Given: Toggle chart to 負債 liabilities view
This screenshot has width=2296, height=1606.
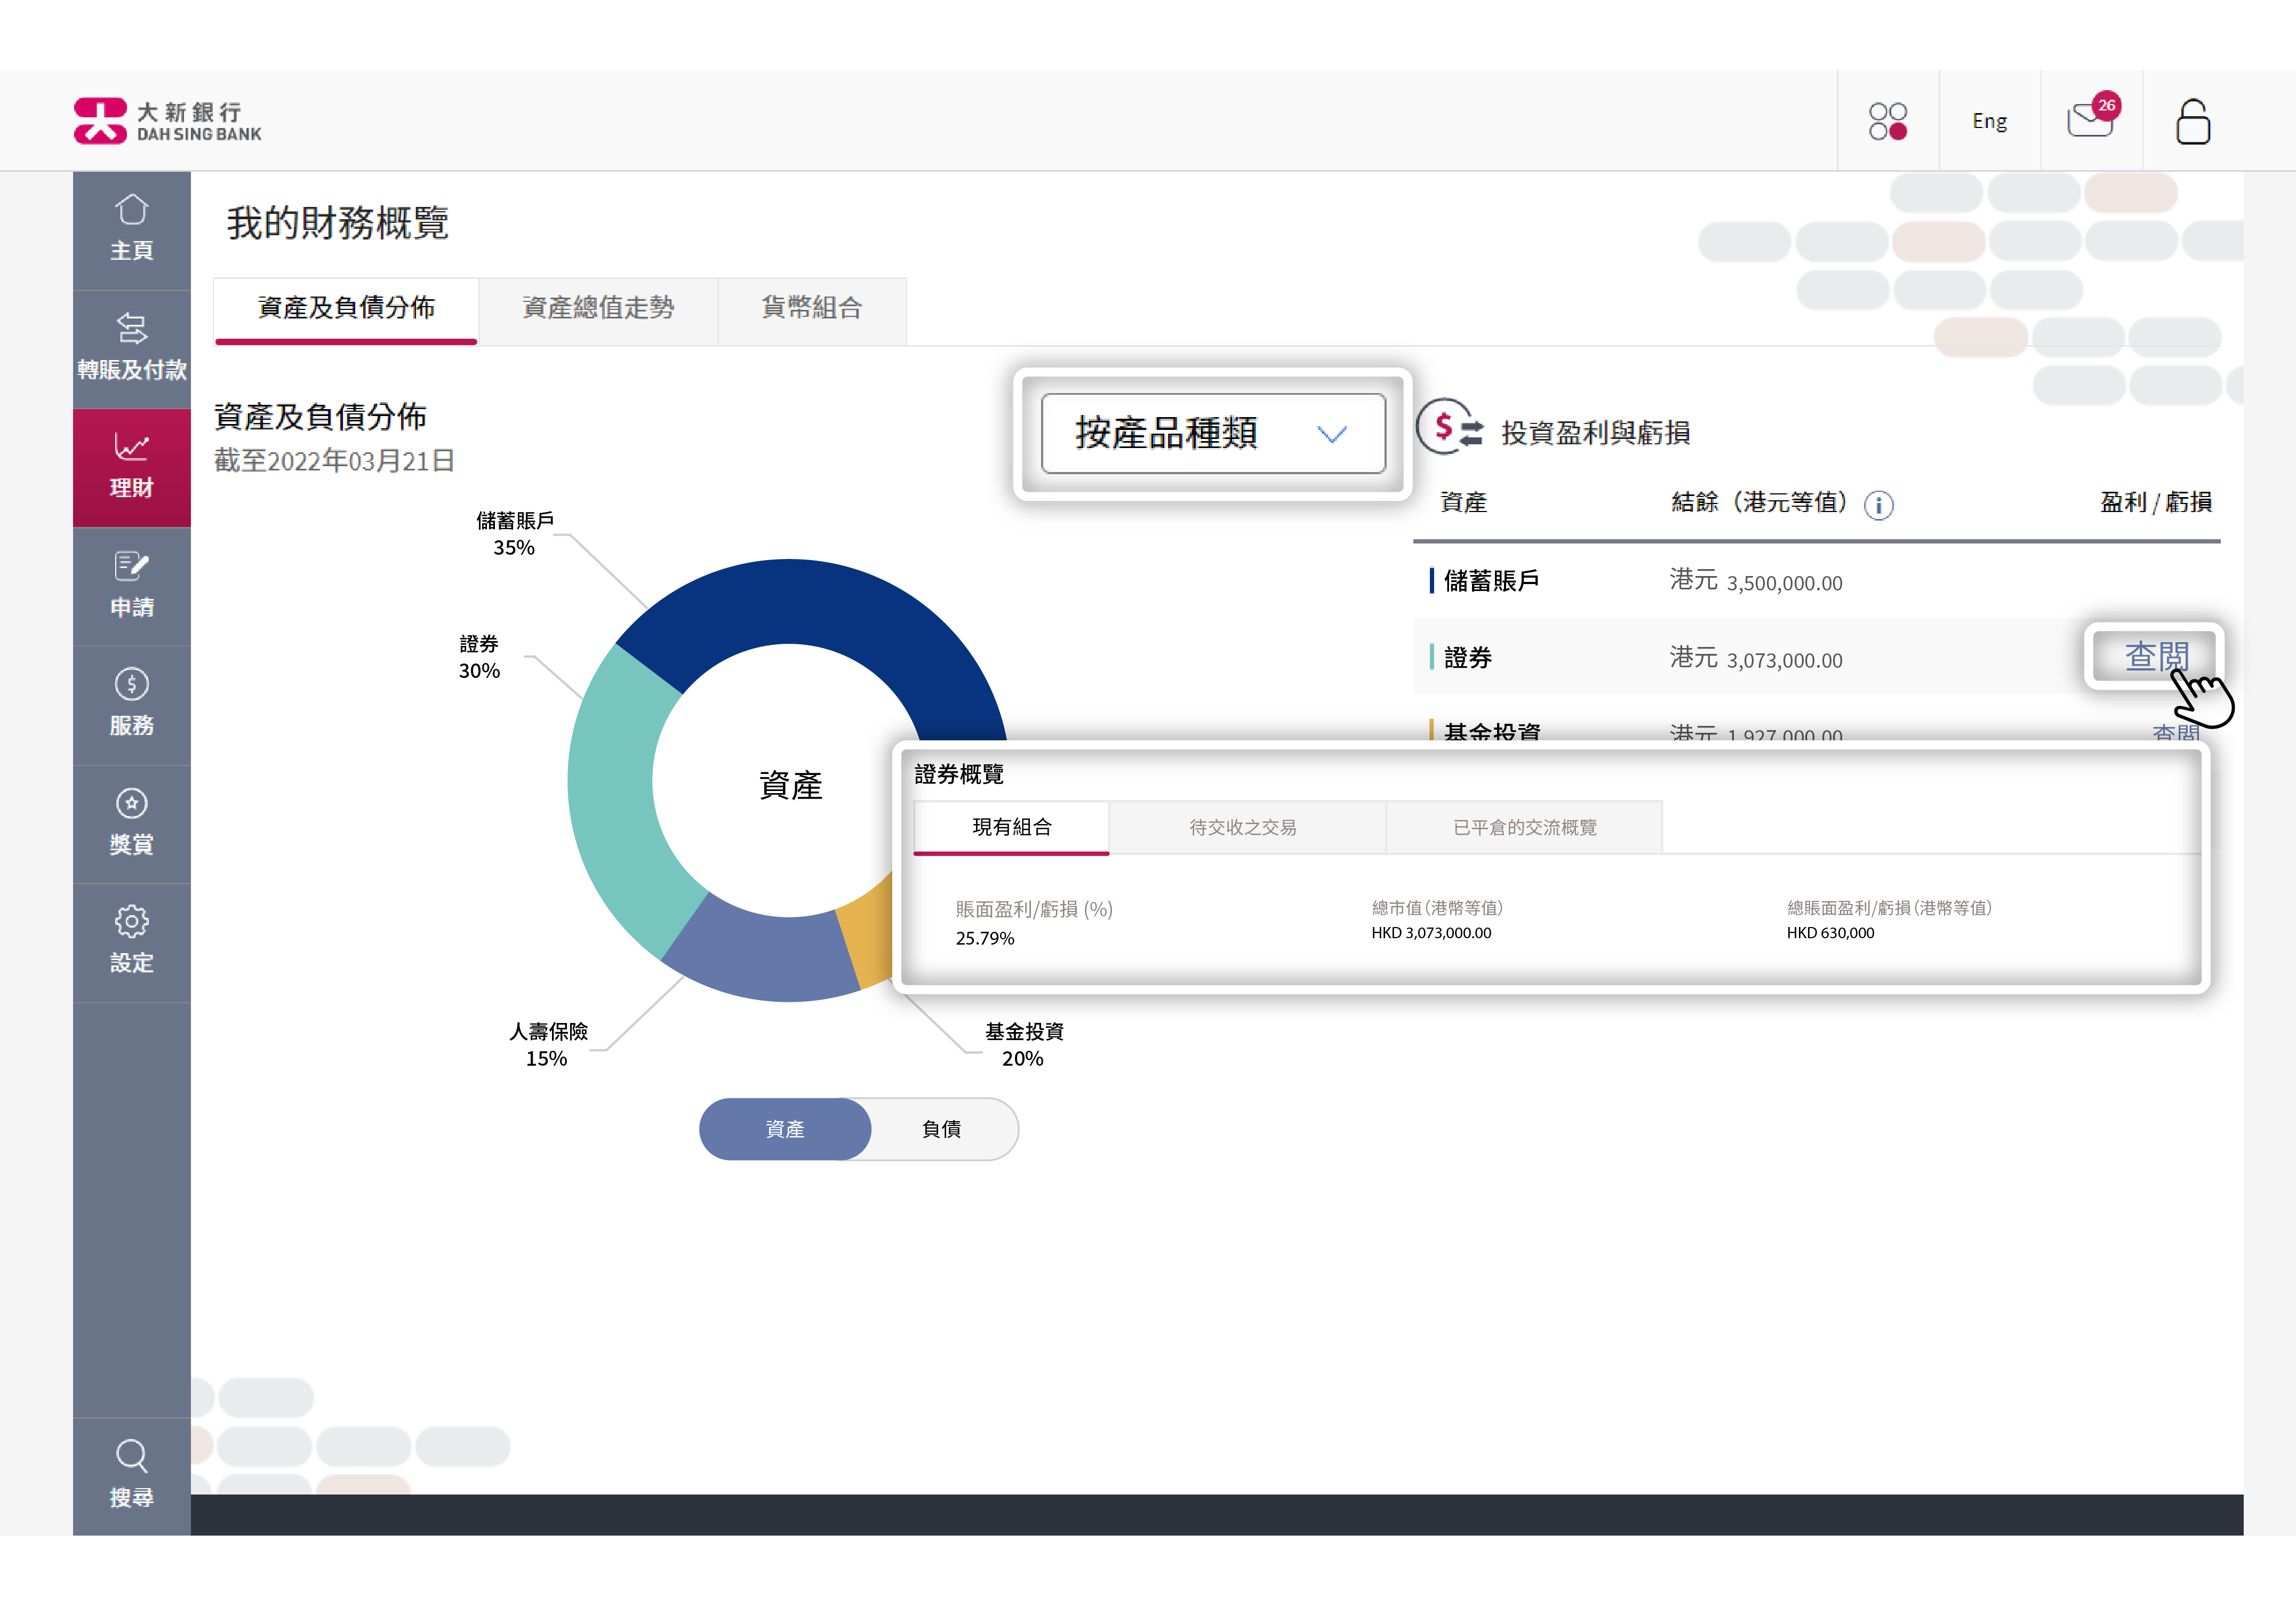Looking at the screenshot, I should coord(941,1129).
